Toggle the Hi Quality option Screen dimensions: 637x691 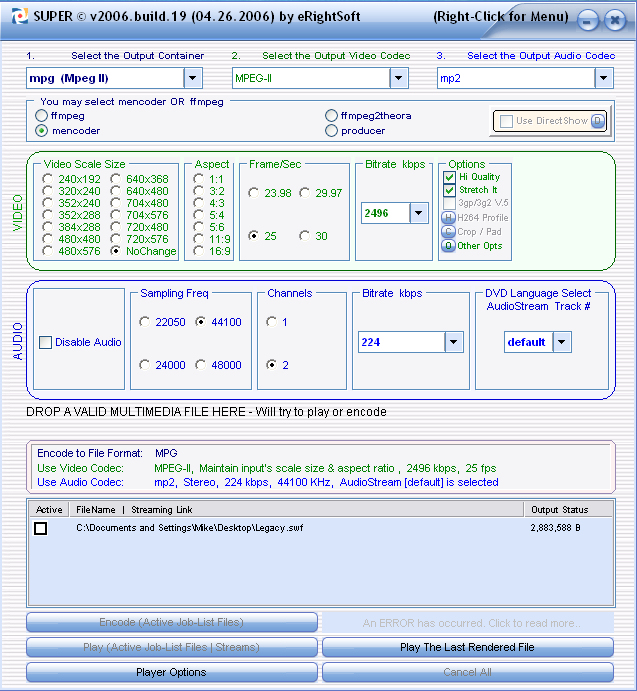(449, 177)
